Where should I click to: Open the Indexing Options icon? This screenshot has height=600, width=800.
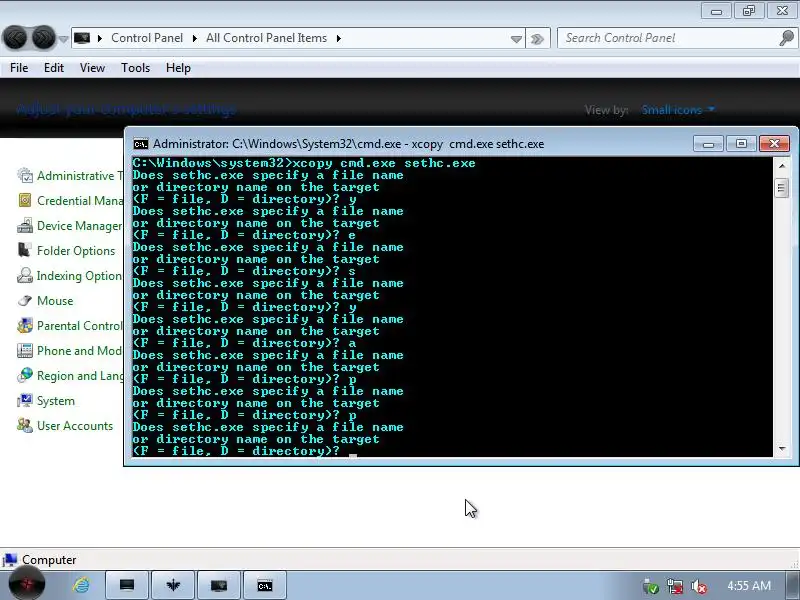(x=24, y=276)
